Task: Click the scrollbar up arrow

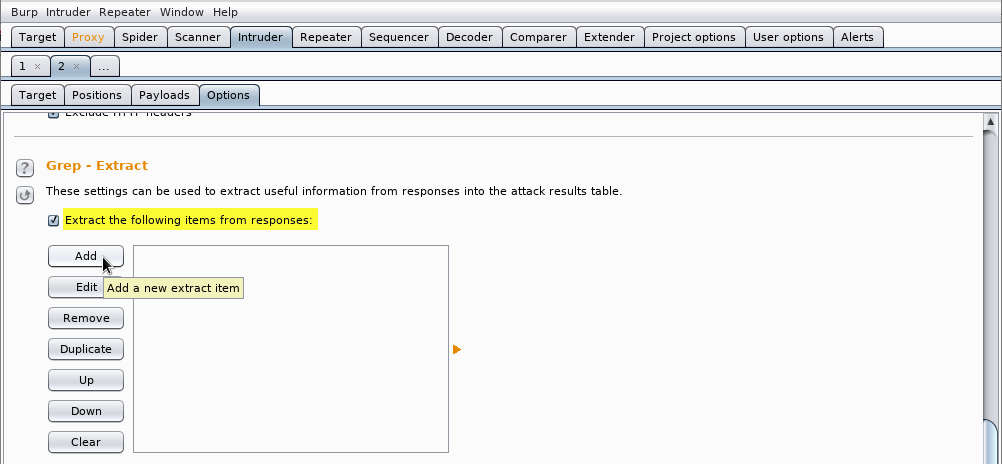Action: coord(990,121)
